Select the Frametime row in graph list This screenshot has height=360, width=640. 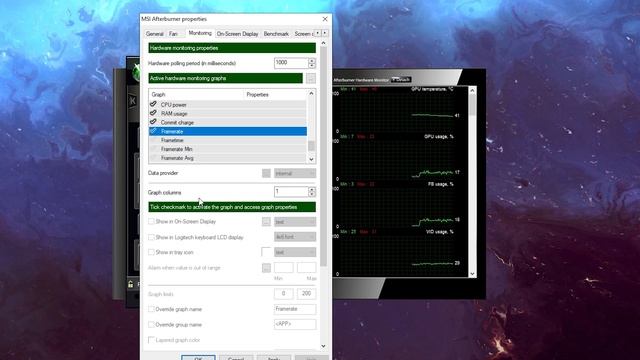click(x=228, y=140)
